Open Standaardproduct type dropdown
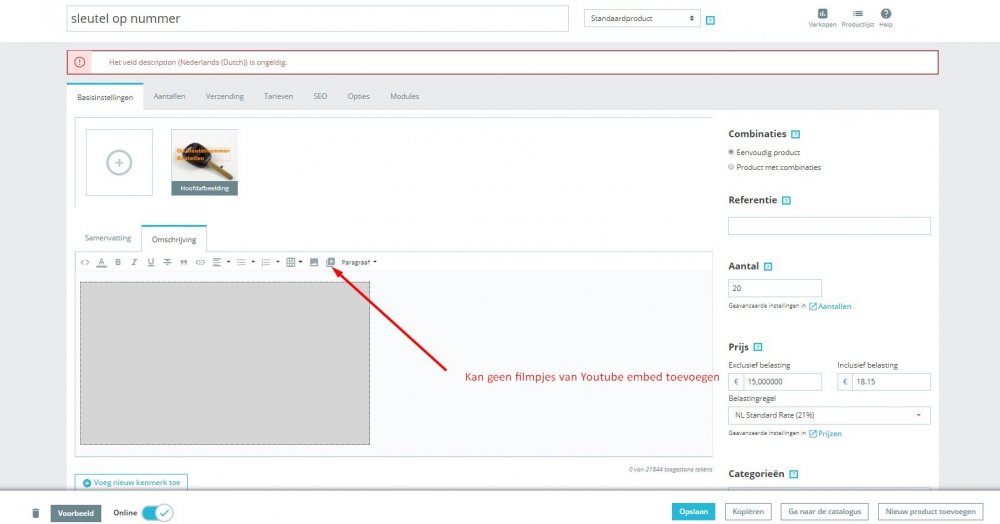1000x524 pixels. coord(642,18)
